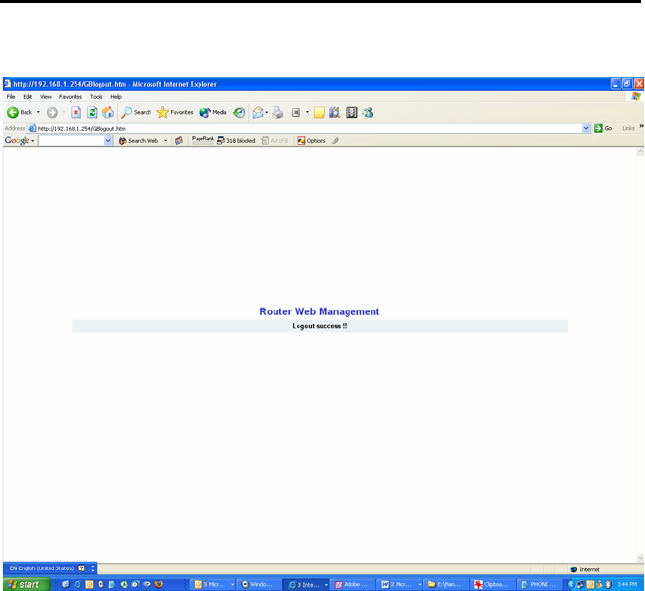Screen dimensions: 645x591
Task: Click the EN English language bar
Action: click(41, 568)
